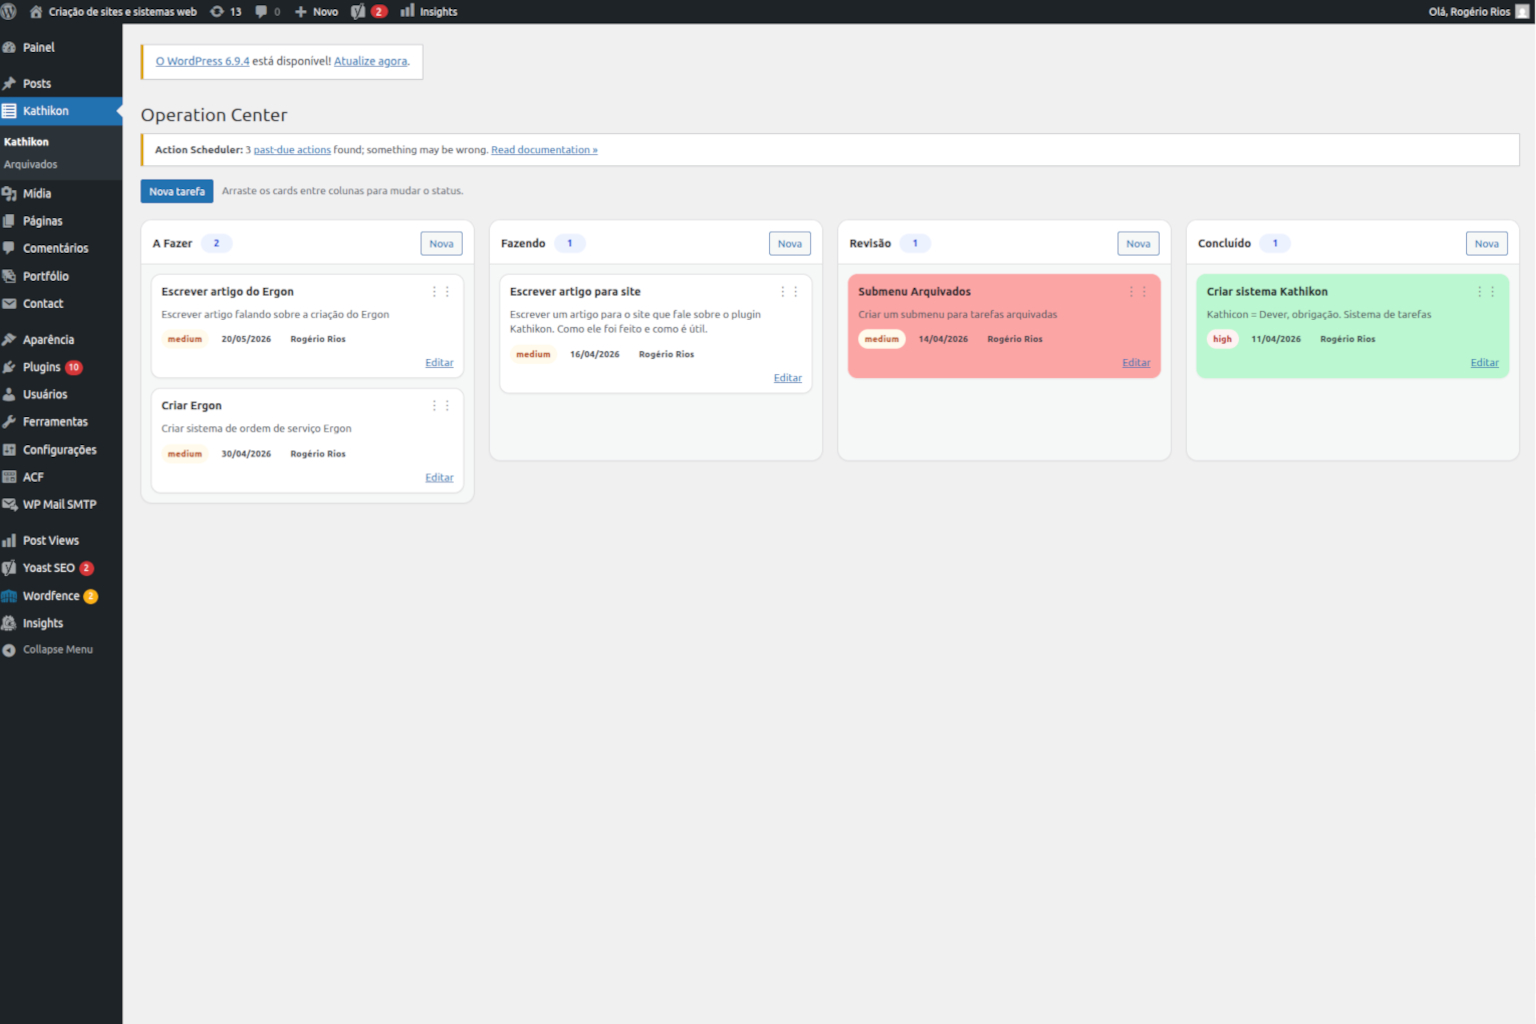This screenshot has width=1536, height=1024.
Task: Edit the Submenu Arquivados card
Action: coord(1136,363)
